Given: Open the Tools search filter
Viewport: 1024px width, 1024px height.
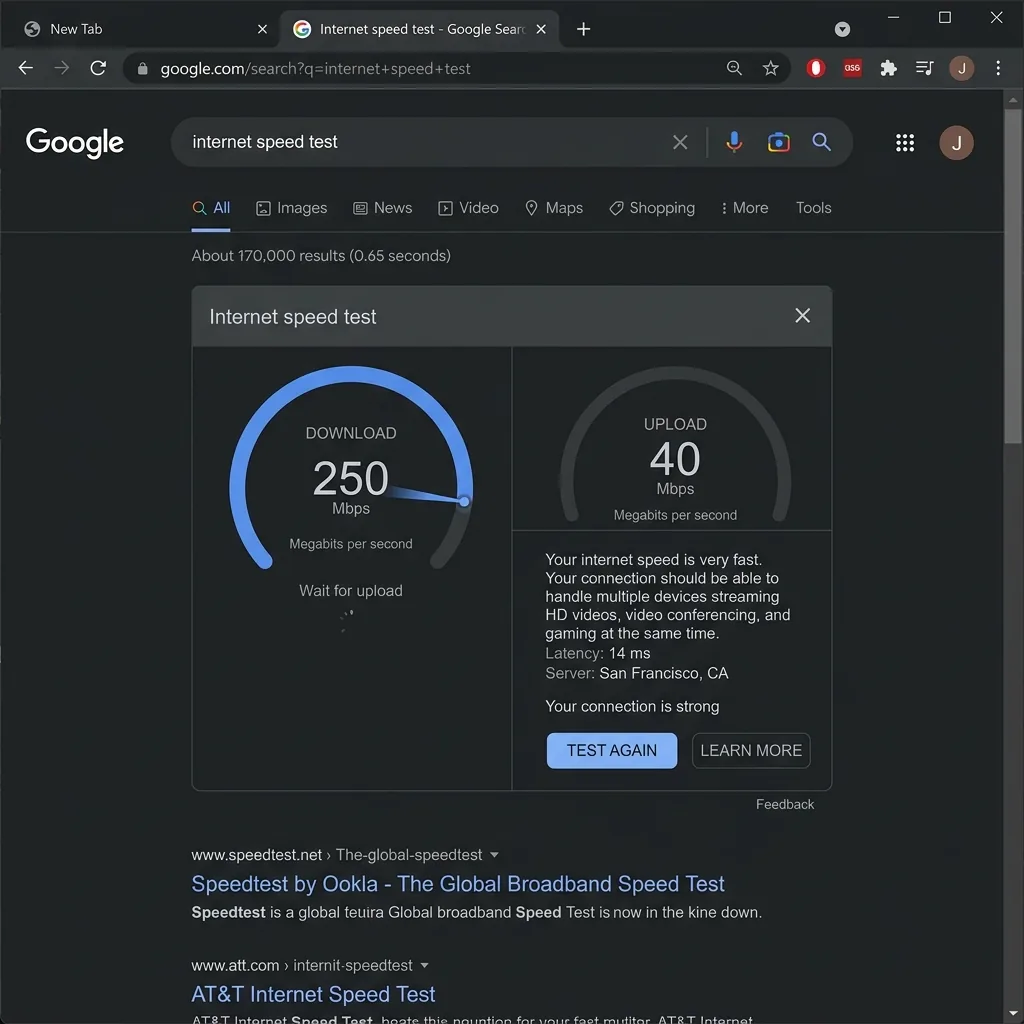Looking at the screenshot, I should point(813,208).
